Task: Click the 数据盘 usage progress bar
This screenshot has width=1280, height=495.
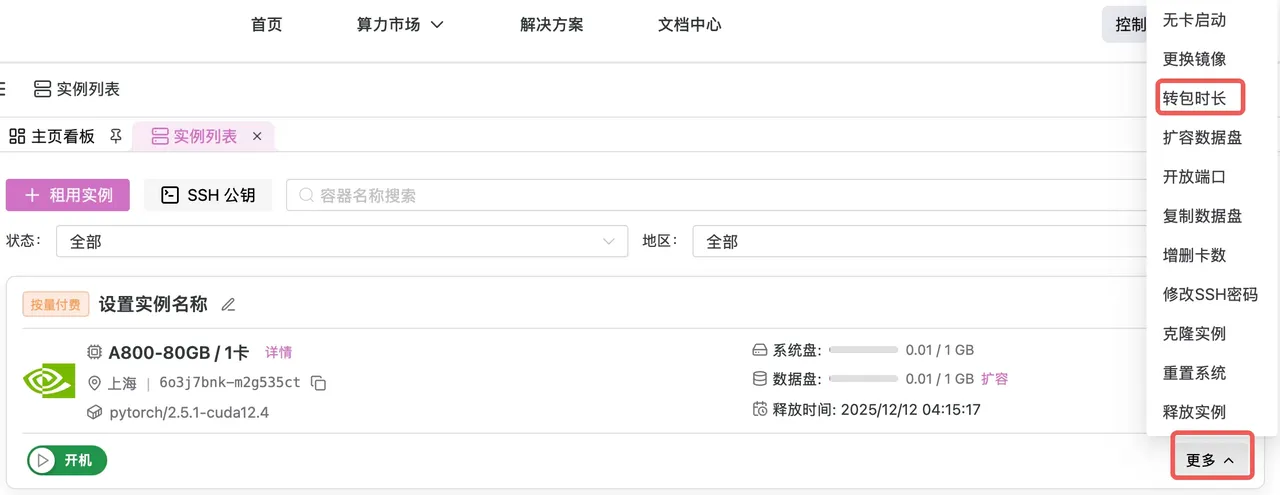Action: coord(863,379)
